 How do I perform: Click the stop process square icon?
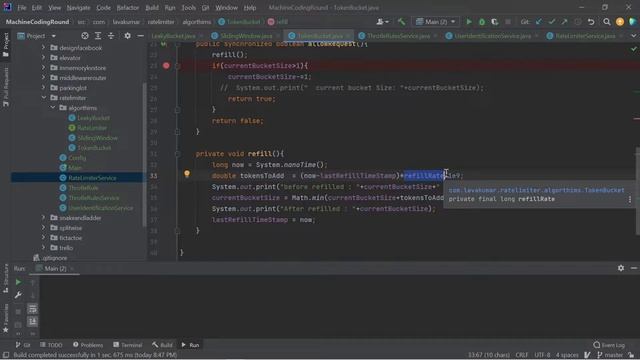click(508, 22)
